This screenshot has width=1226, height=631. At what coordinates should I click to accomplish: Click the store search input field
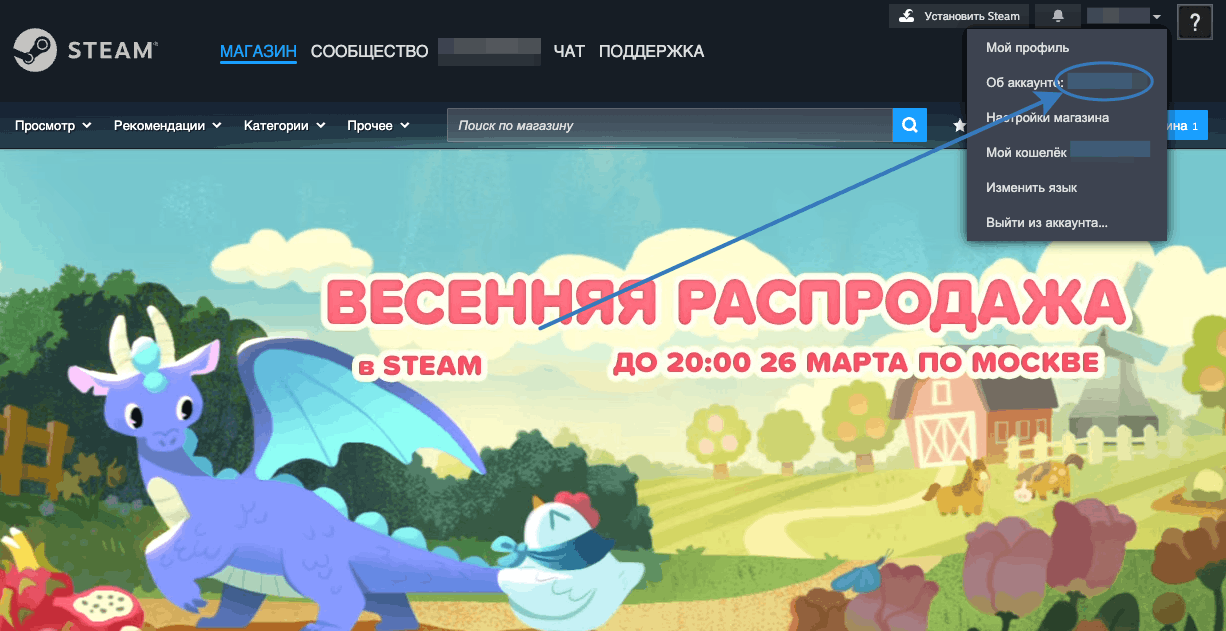(x=650, y=124)
